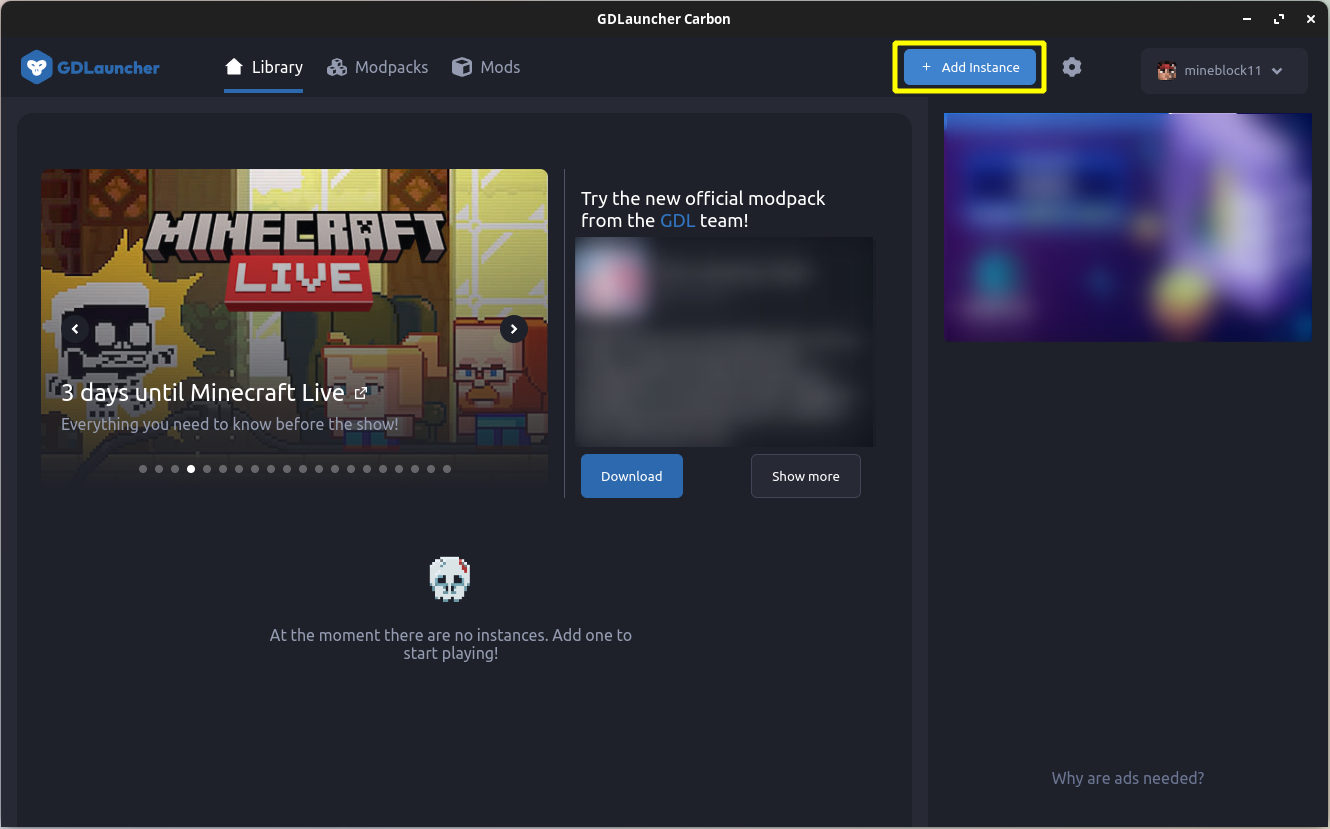This screenshot has height=829, width=1330.
Task: Advance to the next news slide
Action: coord(514,329)
